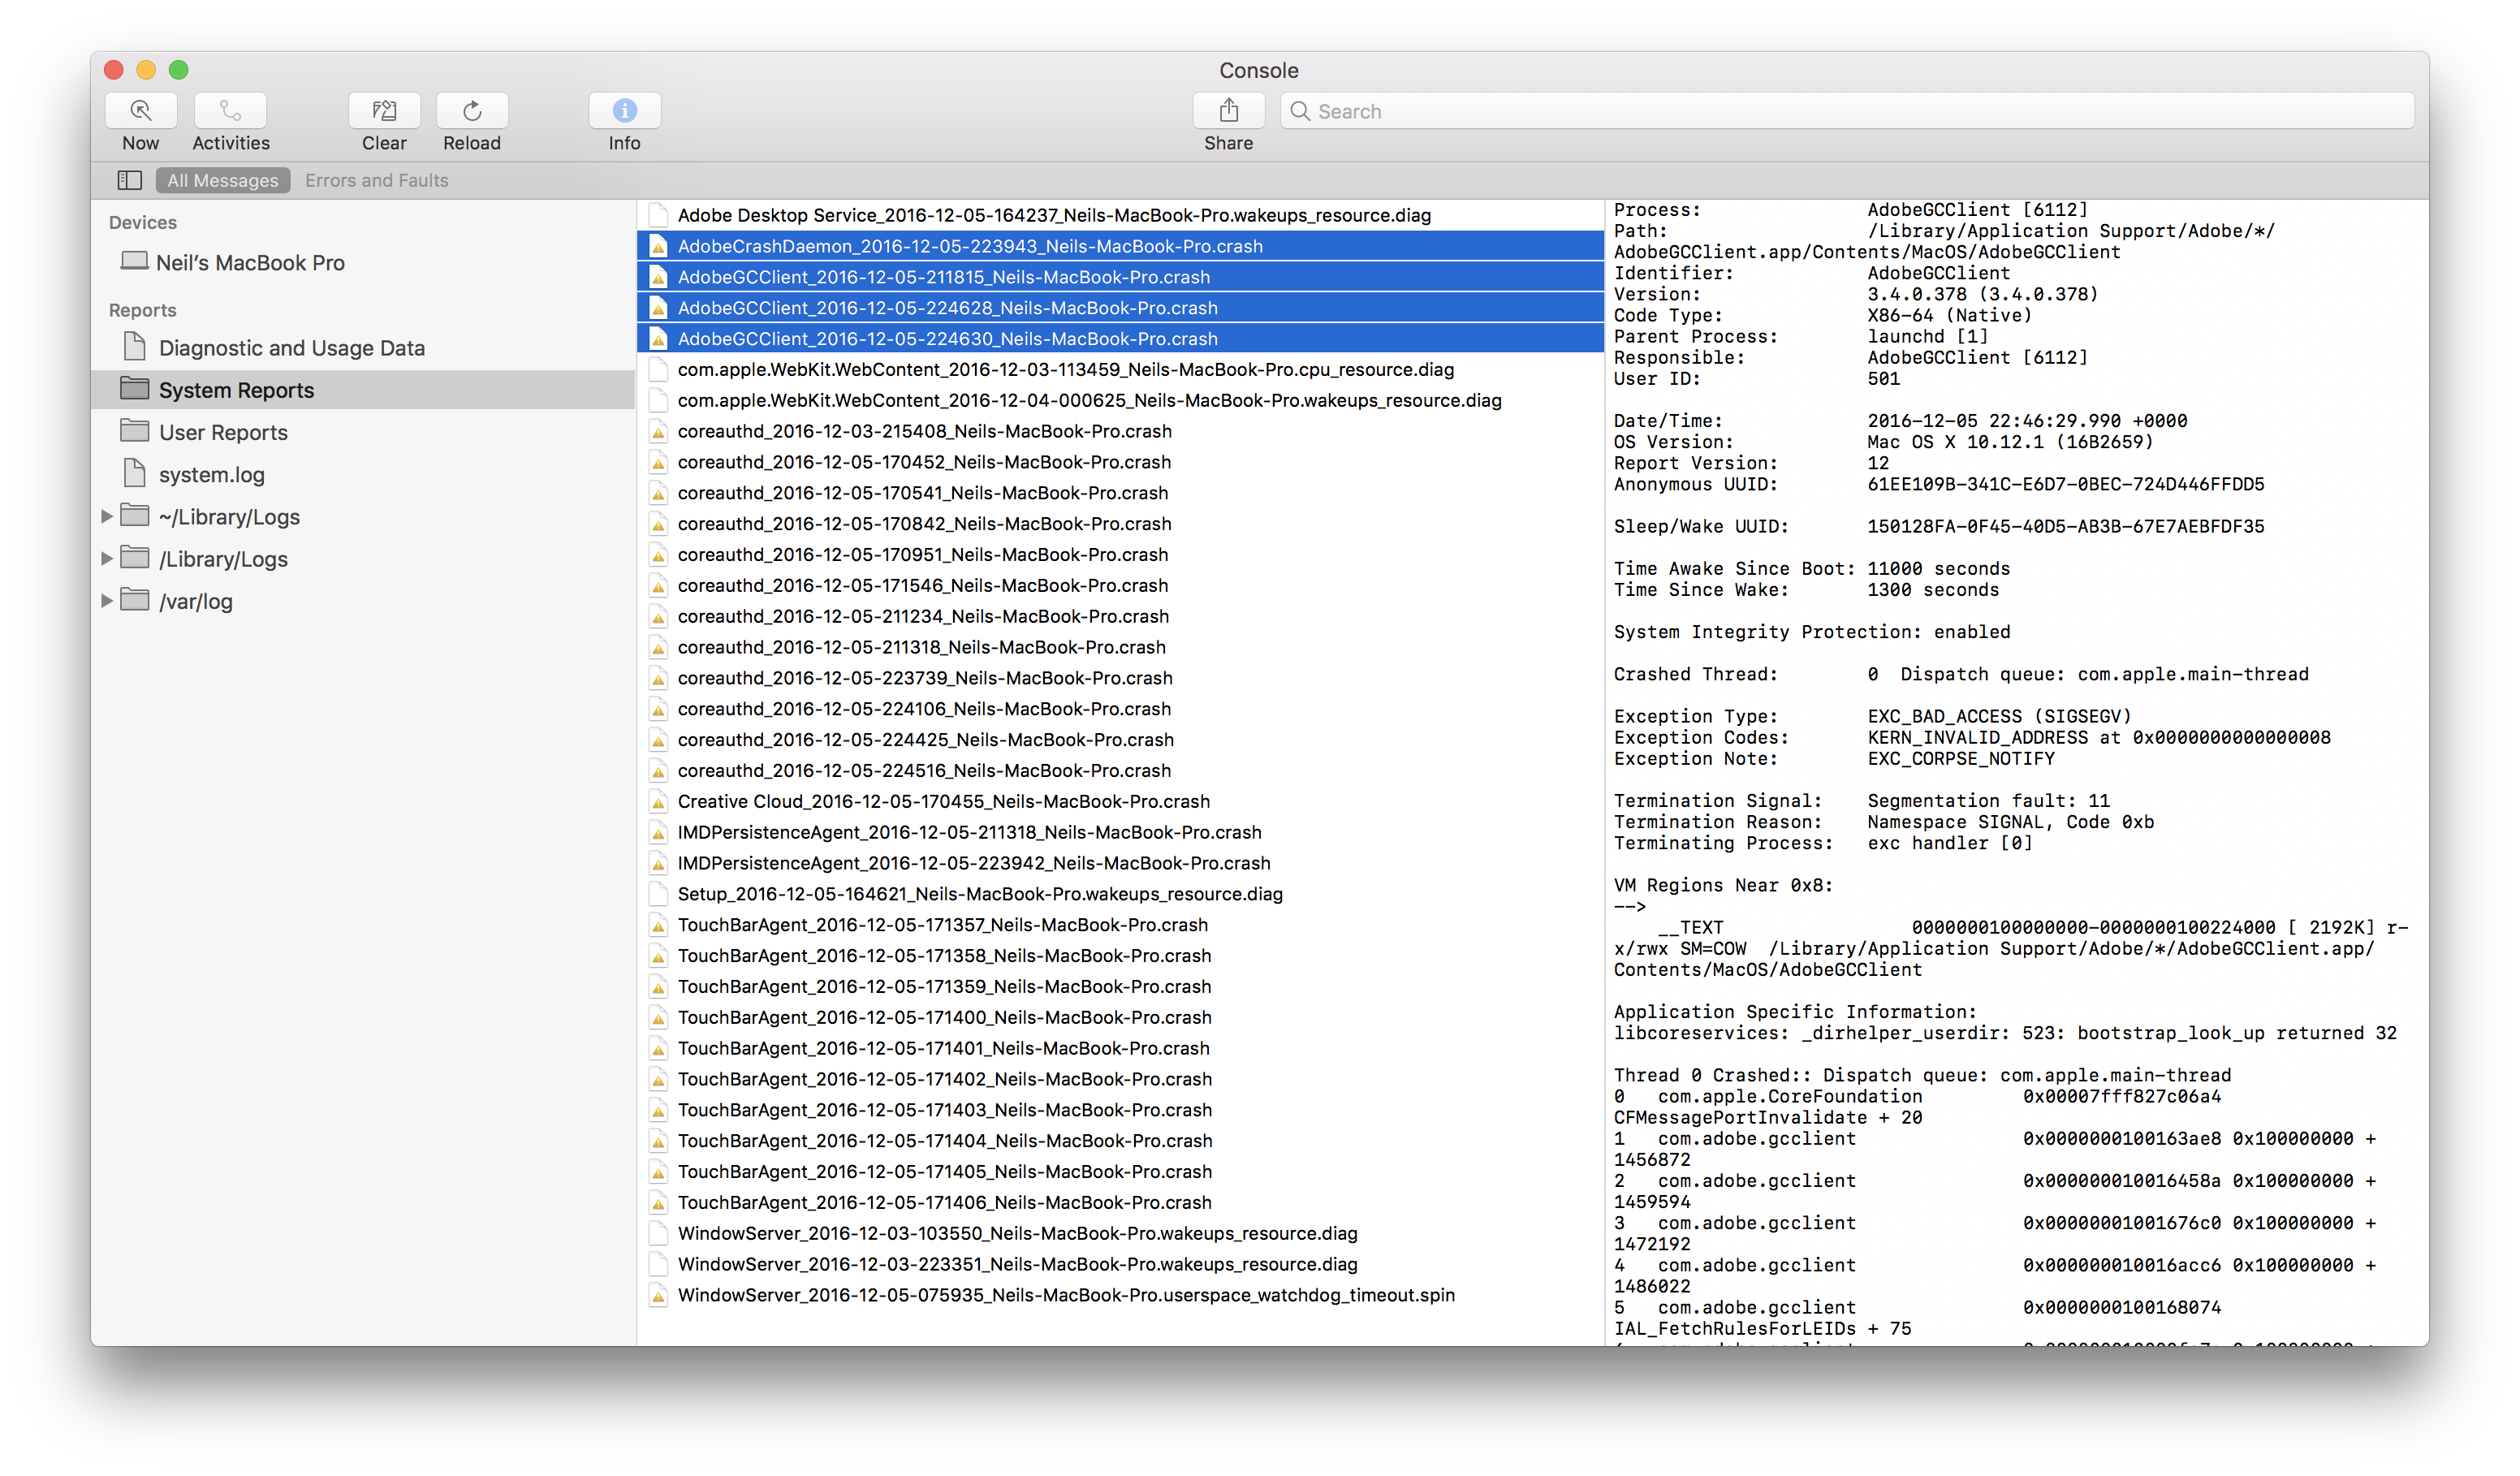Select AdobeCrashDaemon 223943 crash report

pyautogui.click(x=1120, y=246)
